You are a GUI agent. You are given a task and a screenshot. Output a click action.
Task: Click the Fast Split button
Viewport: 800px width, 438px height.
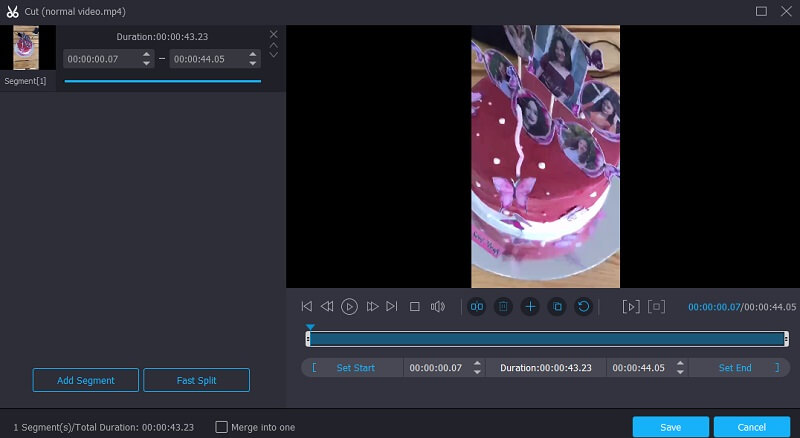pyautogui.click(x=196, y=380)
